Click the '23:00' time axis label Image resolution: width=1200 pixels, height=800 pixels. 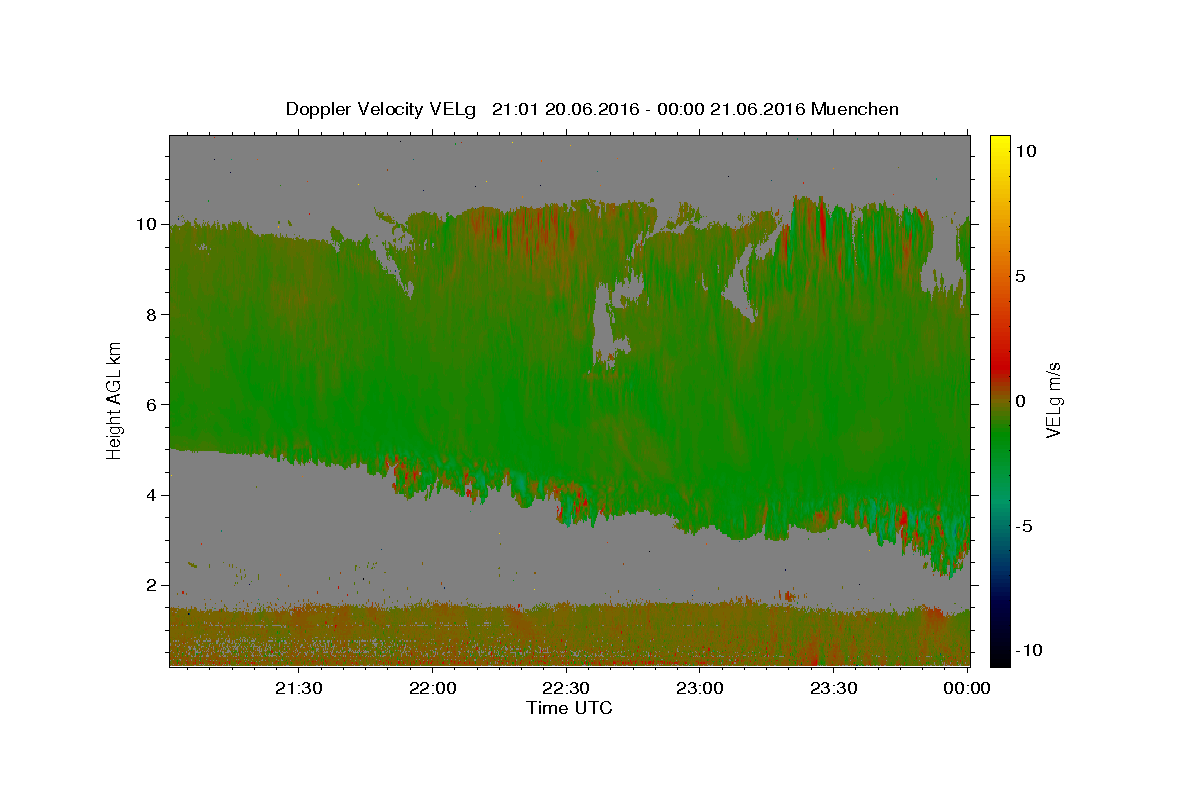point(700,688)
